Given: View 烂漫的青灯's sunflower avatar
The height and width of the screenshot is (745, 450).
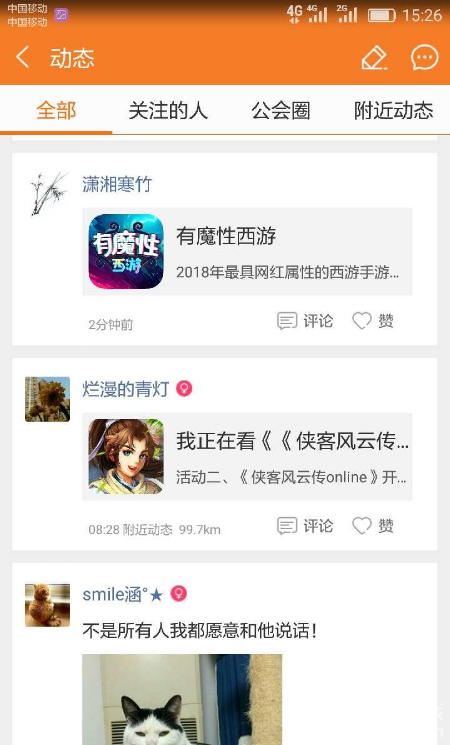Looking at the screenshot, I should (48, 399).
